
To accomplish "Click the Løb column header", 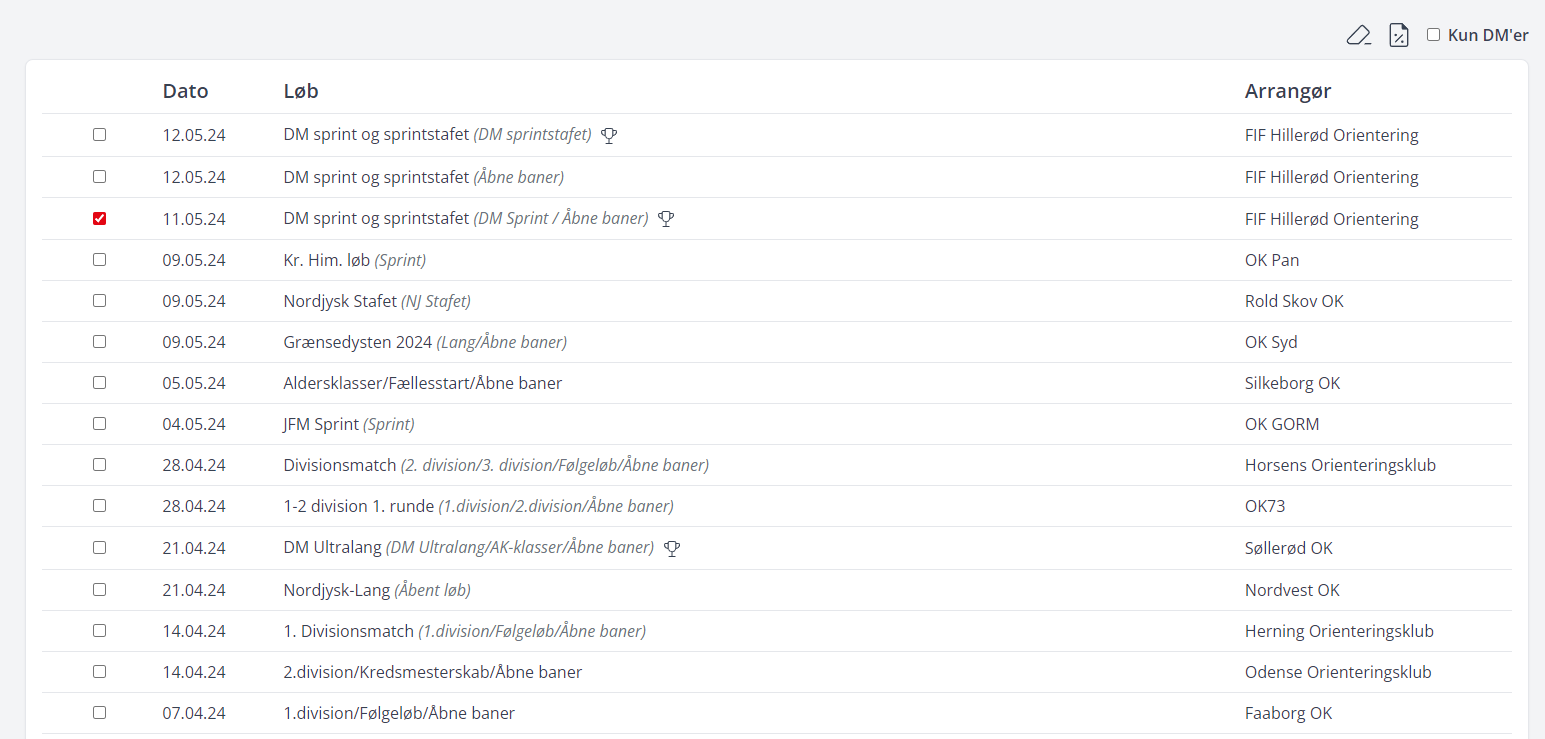I will [300, 91].
